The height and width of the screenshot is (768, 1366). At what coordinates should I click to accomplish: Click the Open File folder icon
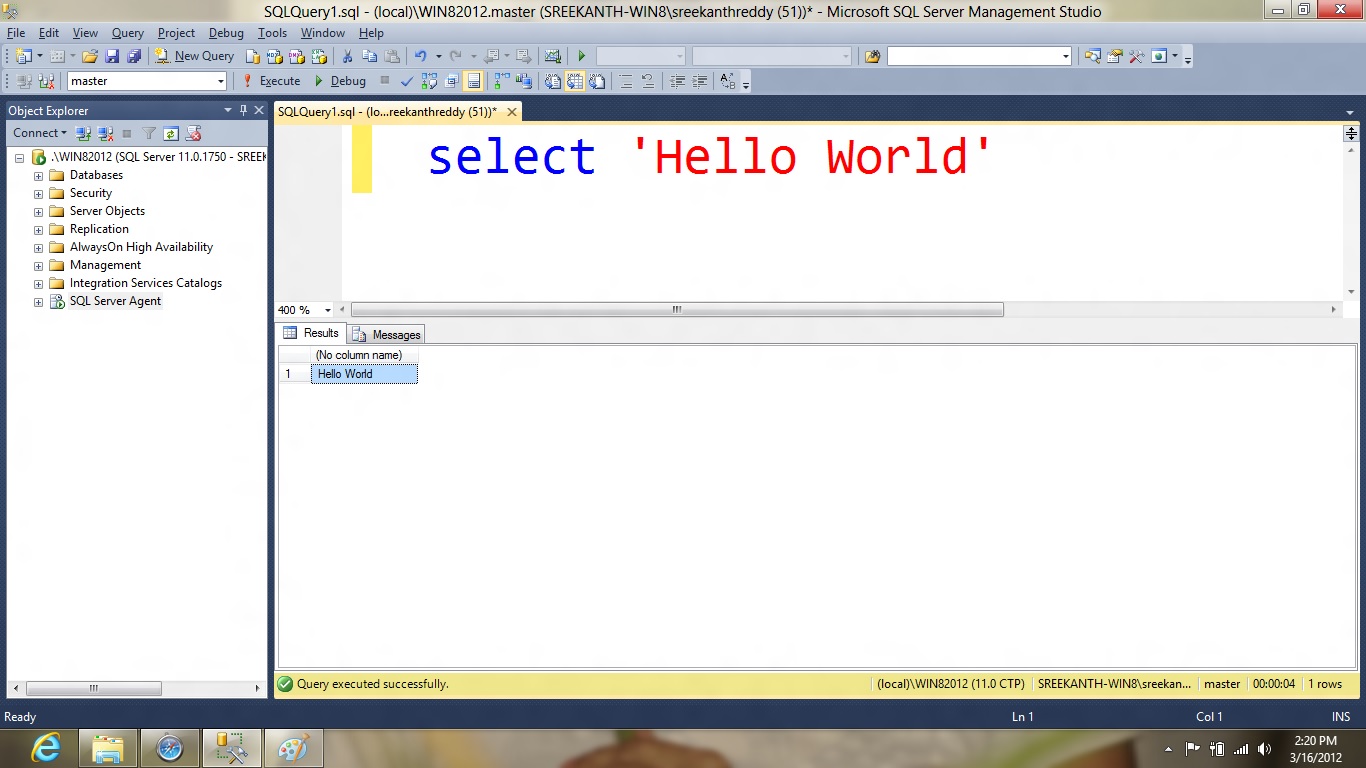[90, 56]
